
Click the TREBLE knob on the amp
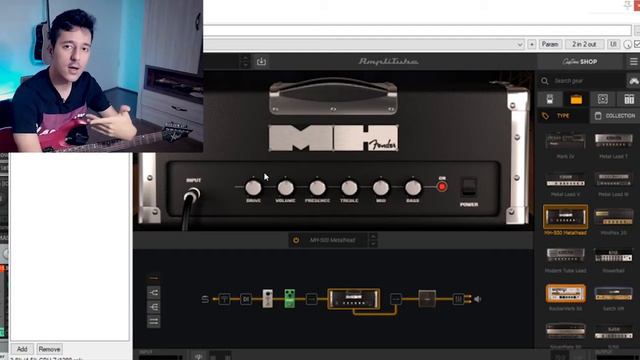point(349,188)
